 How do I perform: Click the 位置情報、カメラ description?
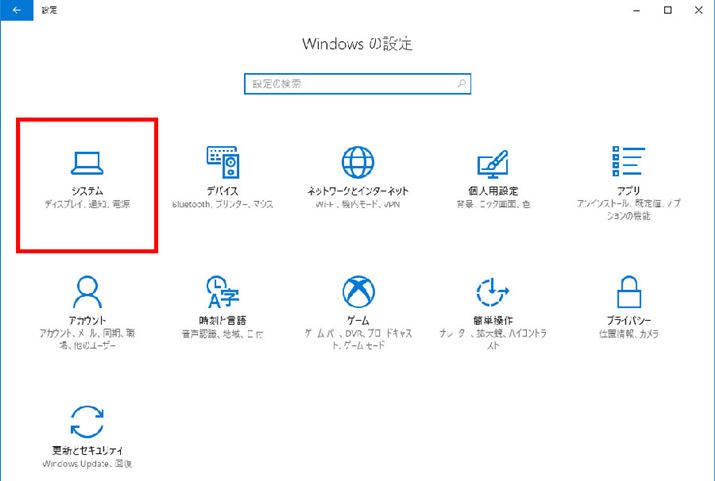[628, 334]
